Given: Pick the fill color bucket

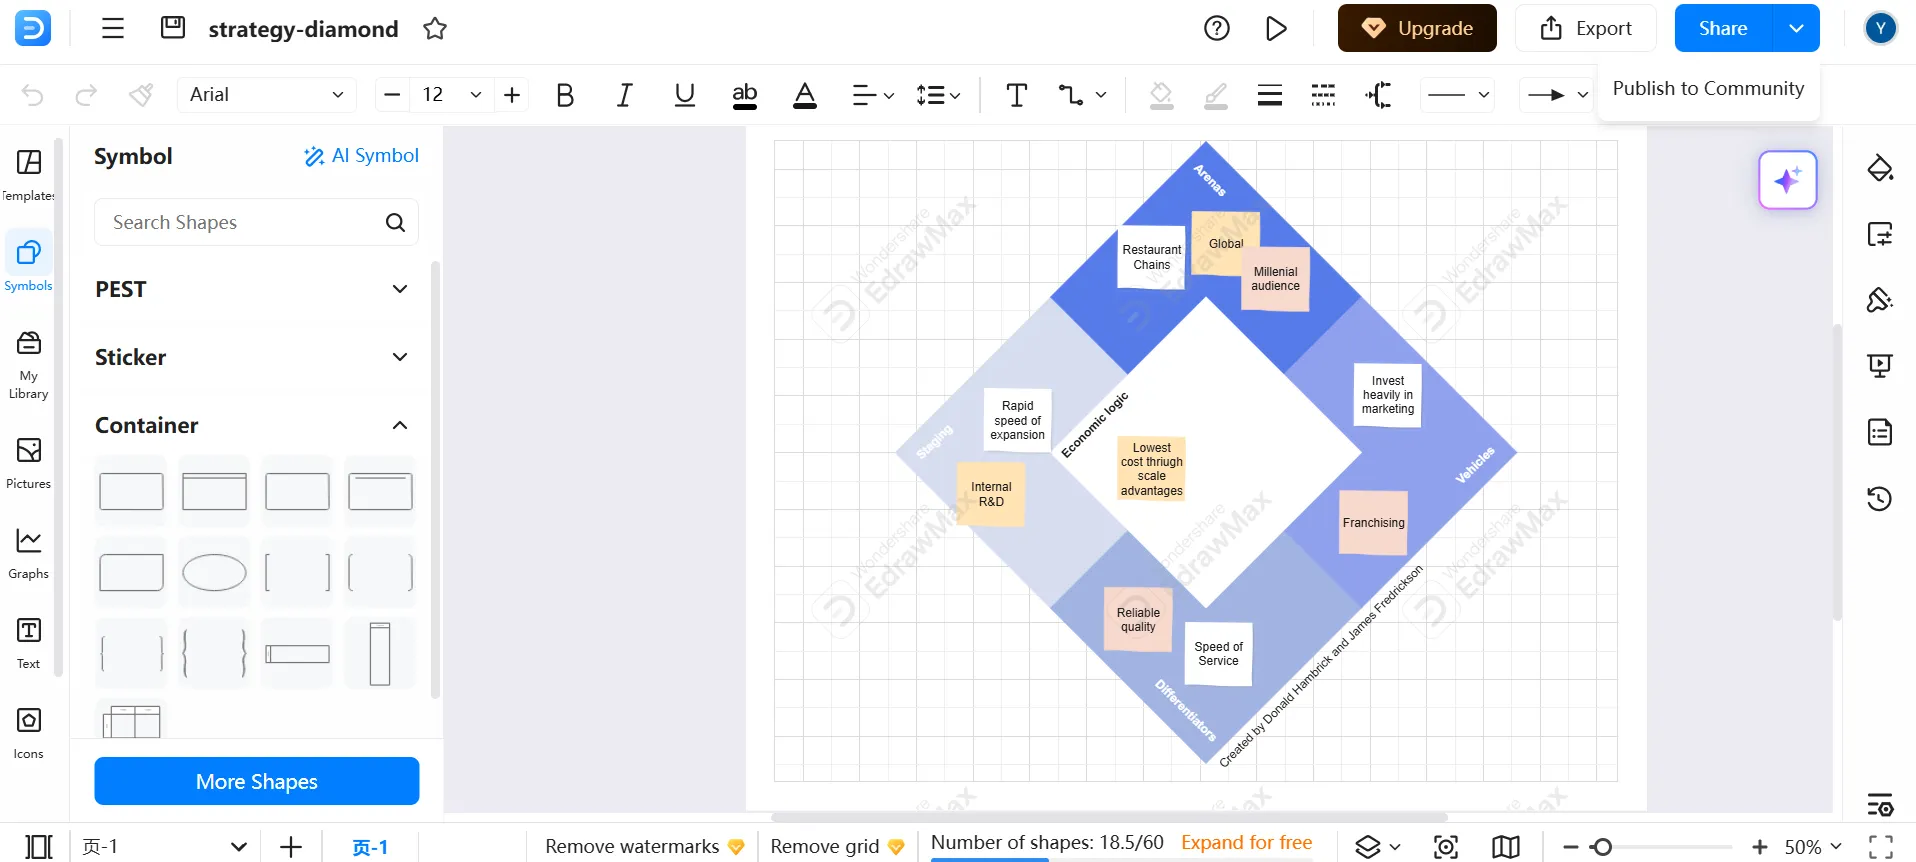Looking at the screenshot, I should [x=1161, y=95].
